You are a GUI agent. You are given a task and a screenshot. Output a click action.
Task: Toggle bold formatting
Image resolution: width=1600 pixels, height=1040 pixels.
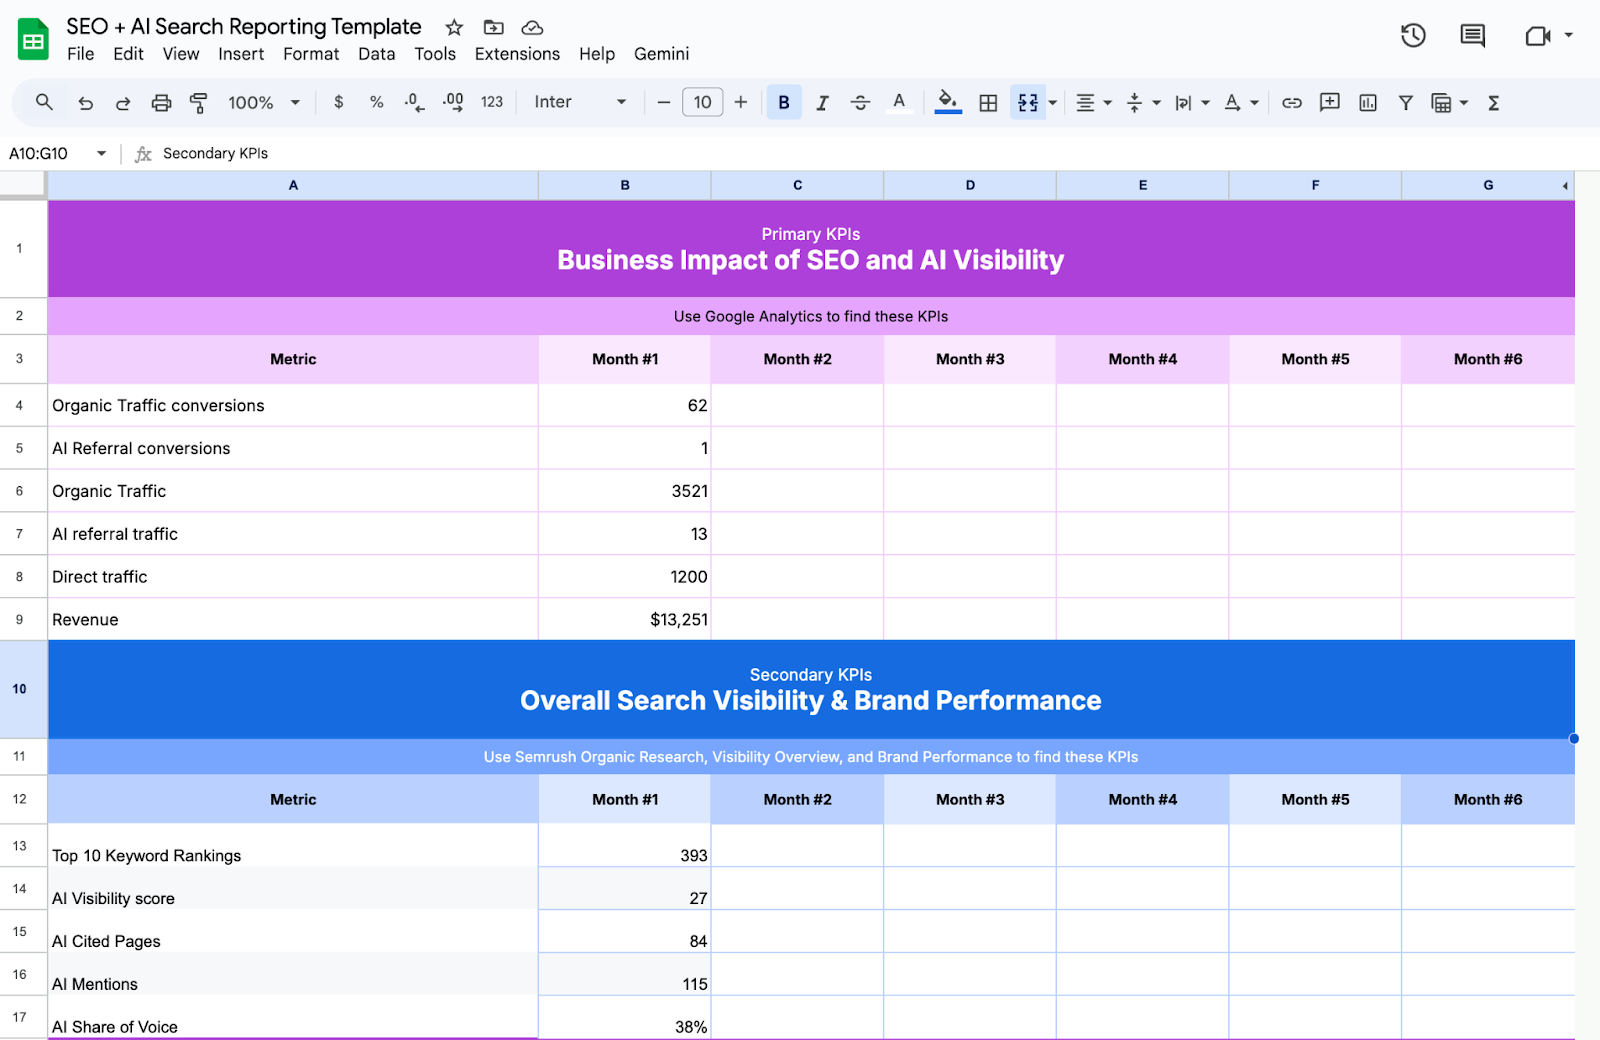click(784, 102)
